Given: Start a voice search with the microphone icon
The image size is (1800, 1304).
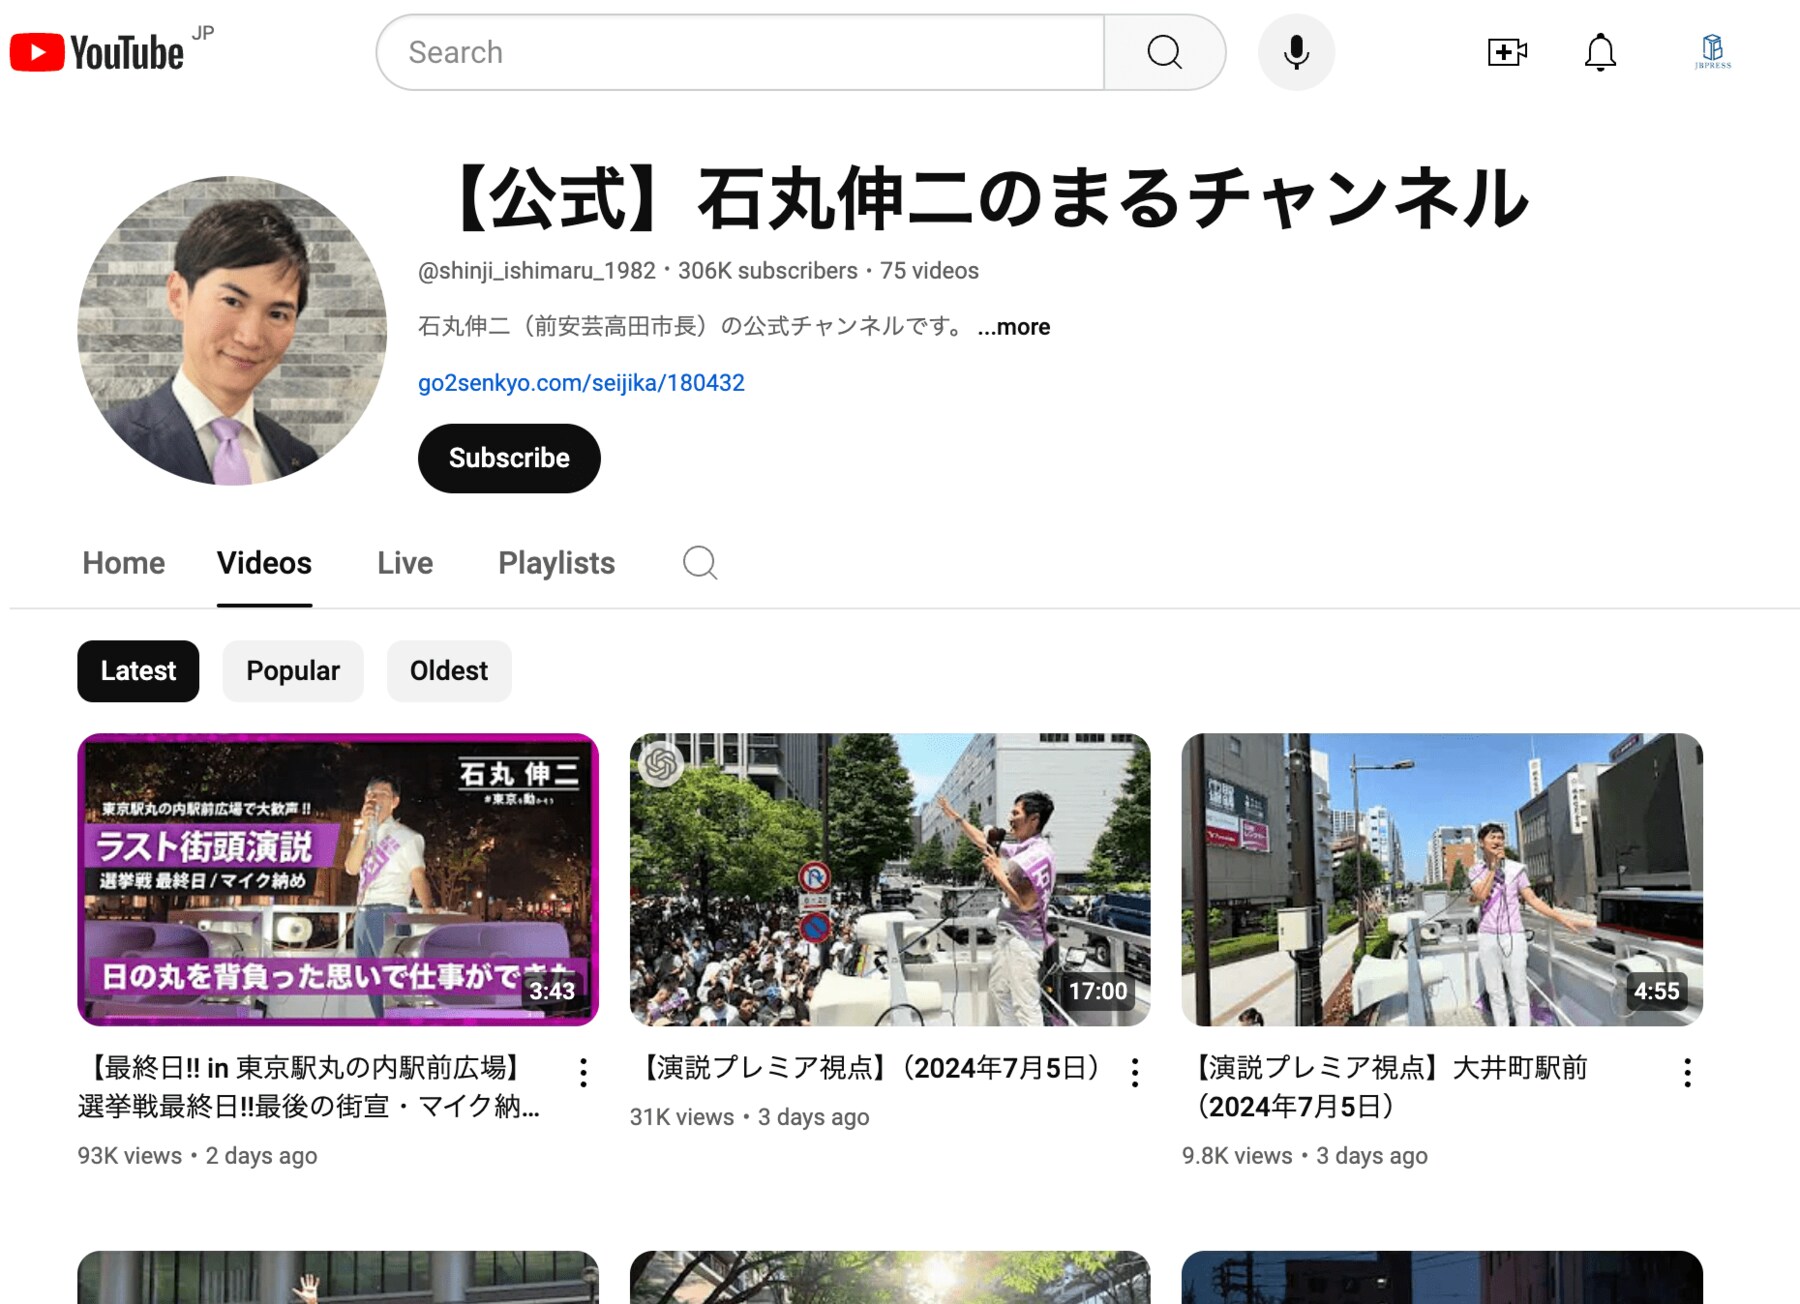Looking at the screenshot, I should point(1296,51).
